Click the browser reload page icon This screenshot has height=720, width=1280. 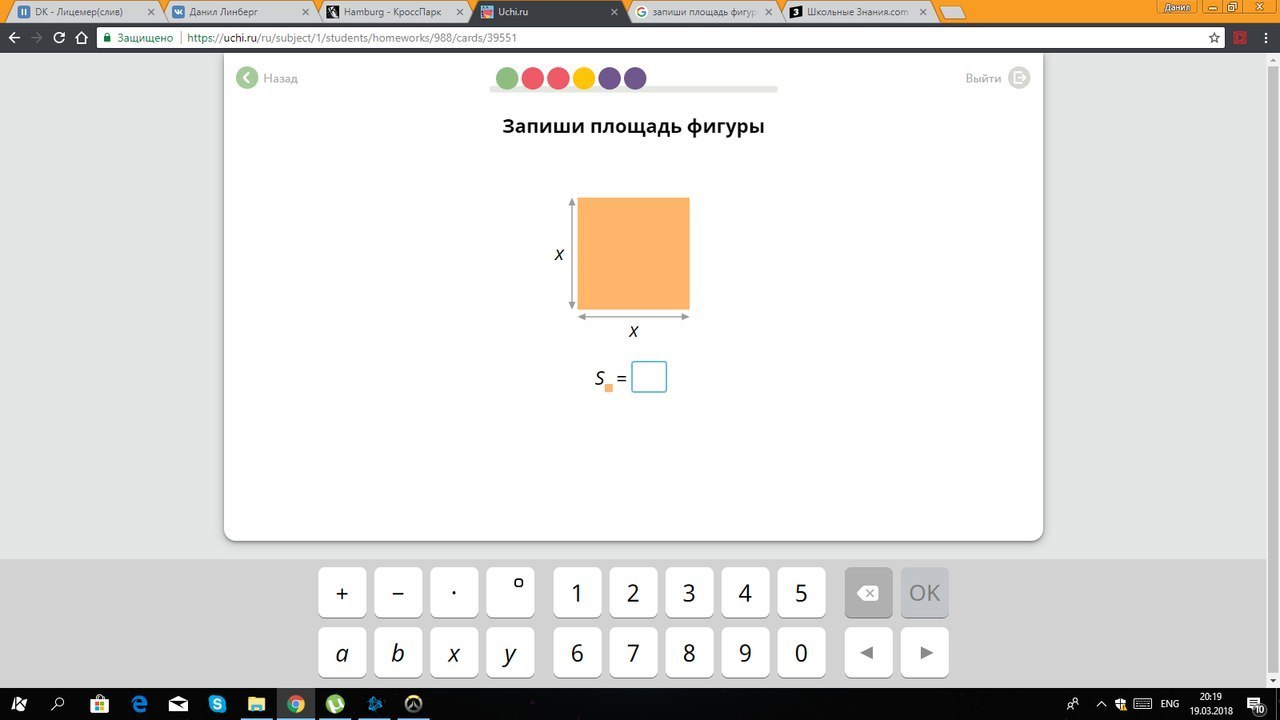[59, 38]
